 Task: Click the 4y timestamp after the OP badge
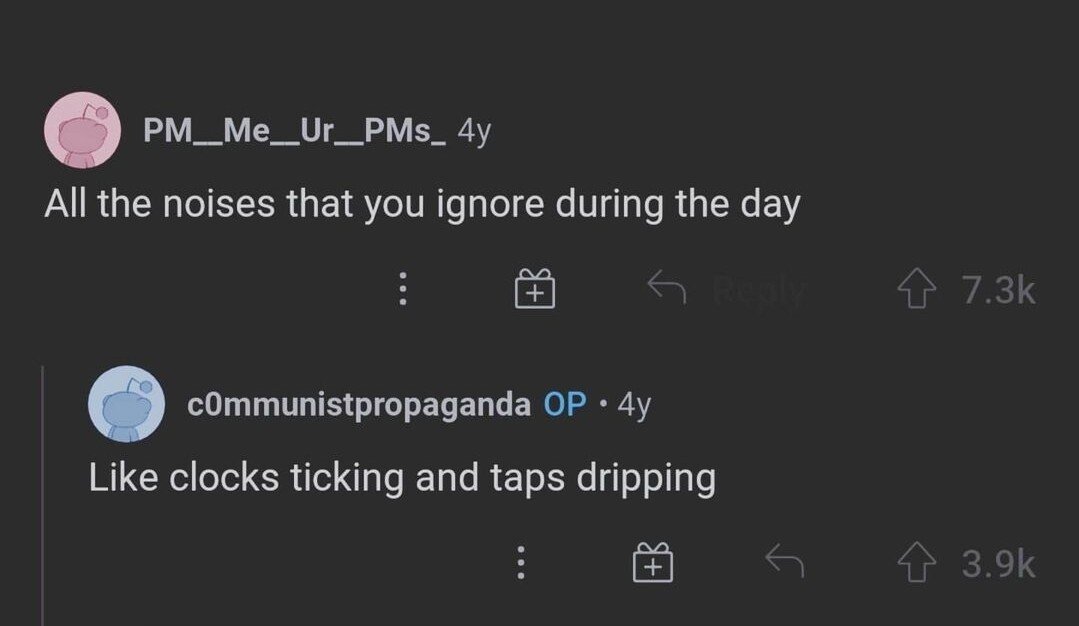[x=635, y=404]
